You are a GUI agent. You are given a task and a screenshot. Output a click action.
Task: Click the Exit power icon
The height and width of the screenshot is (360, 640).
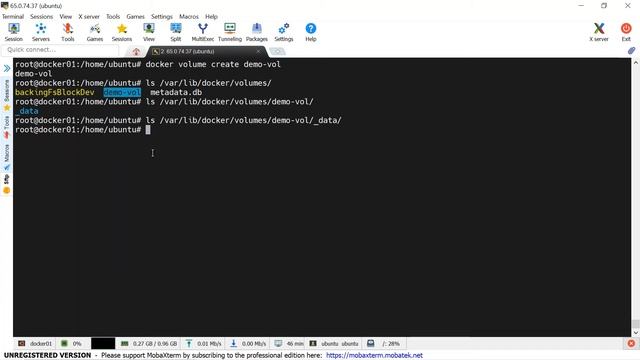click(x=626, y=32)
